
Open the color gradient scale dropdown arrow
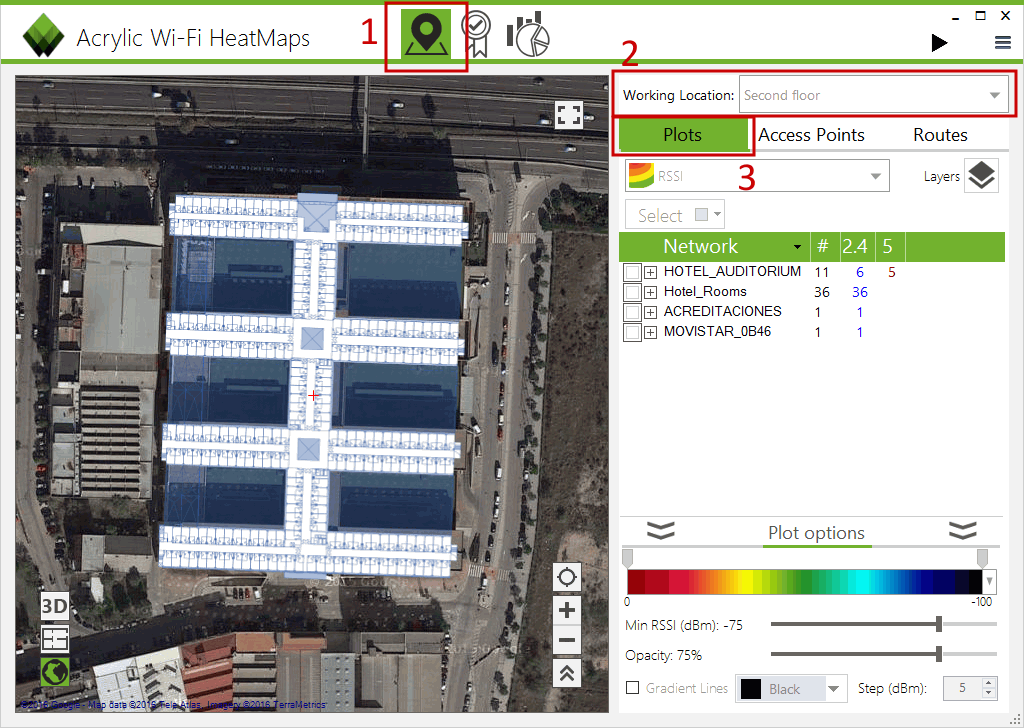[x=989, y=580]
